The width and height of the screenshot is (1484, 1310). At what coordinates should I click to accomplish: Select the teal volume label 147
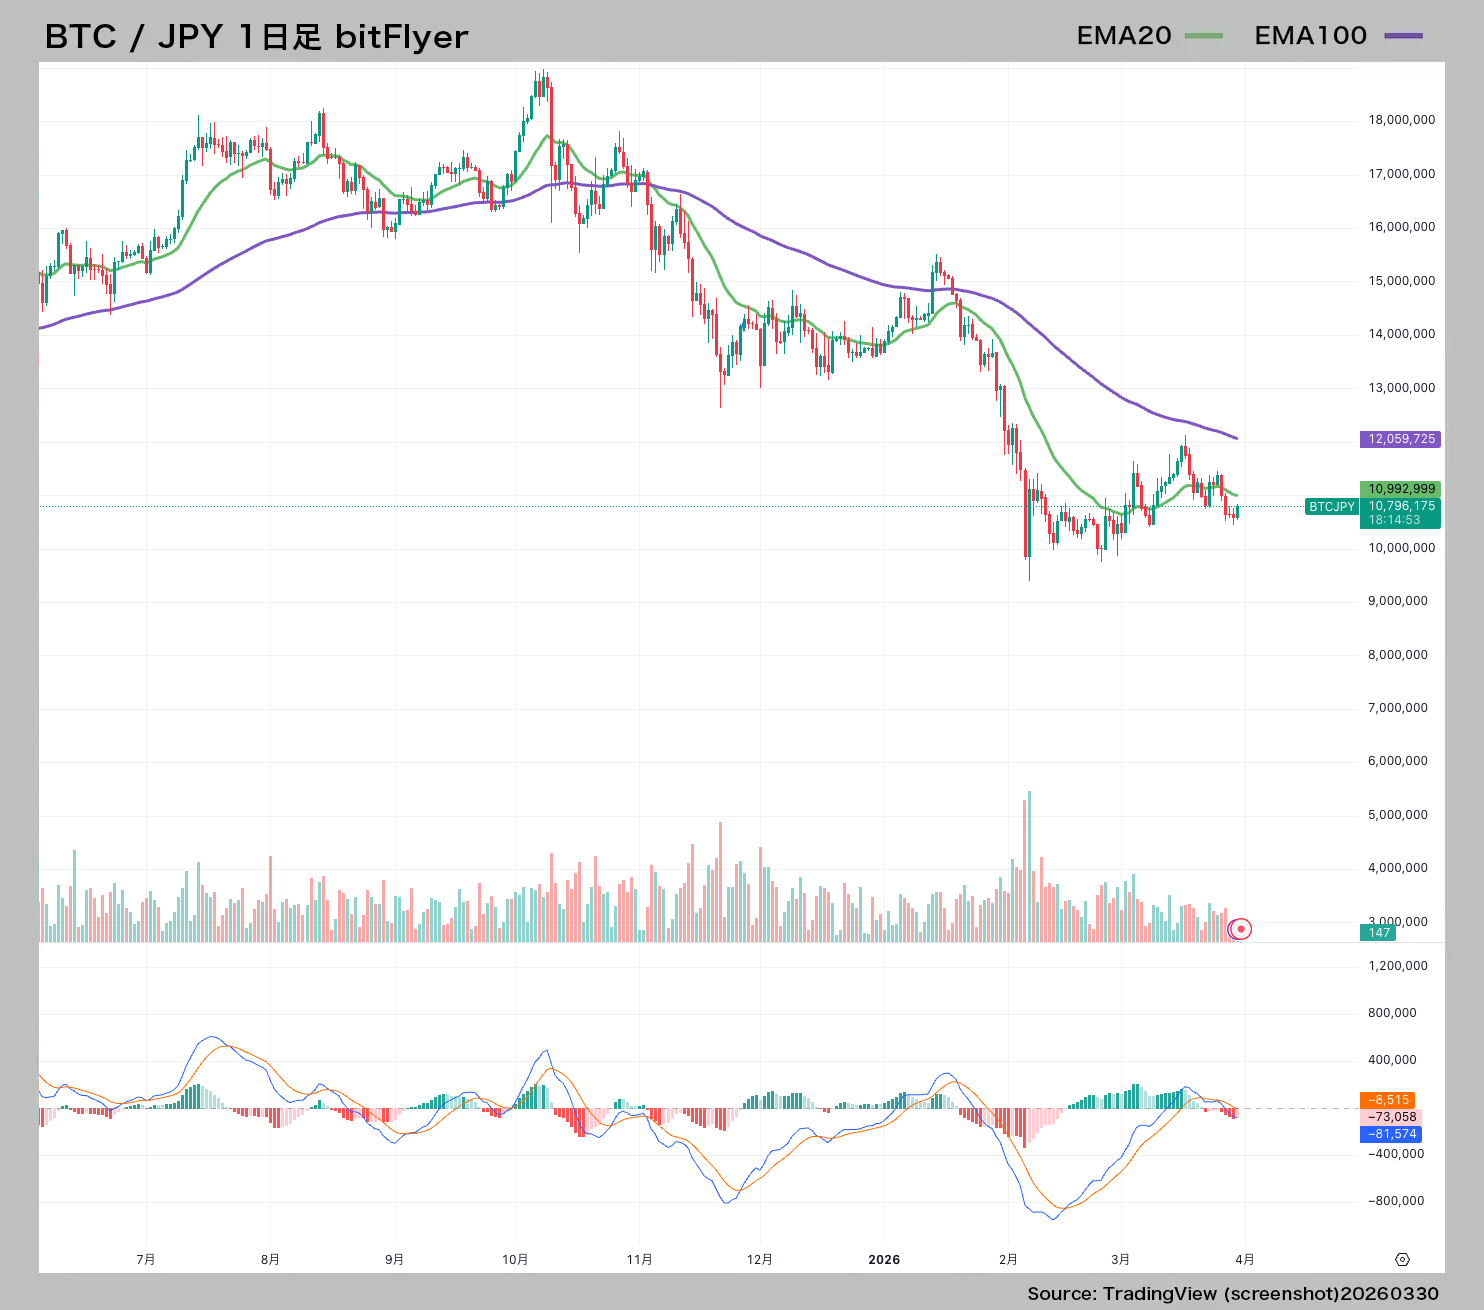point(1379,933)
